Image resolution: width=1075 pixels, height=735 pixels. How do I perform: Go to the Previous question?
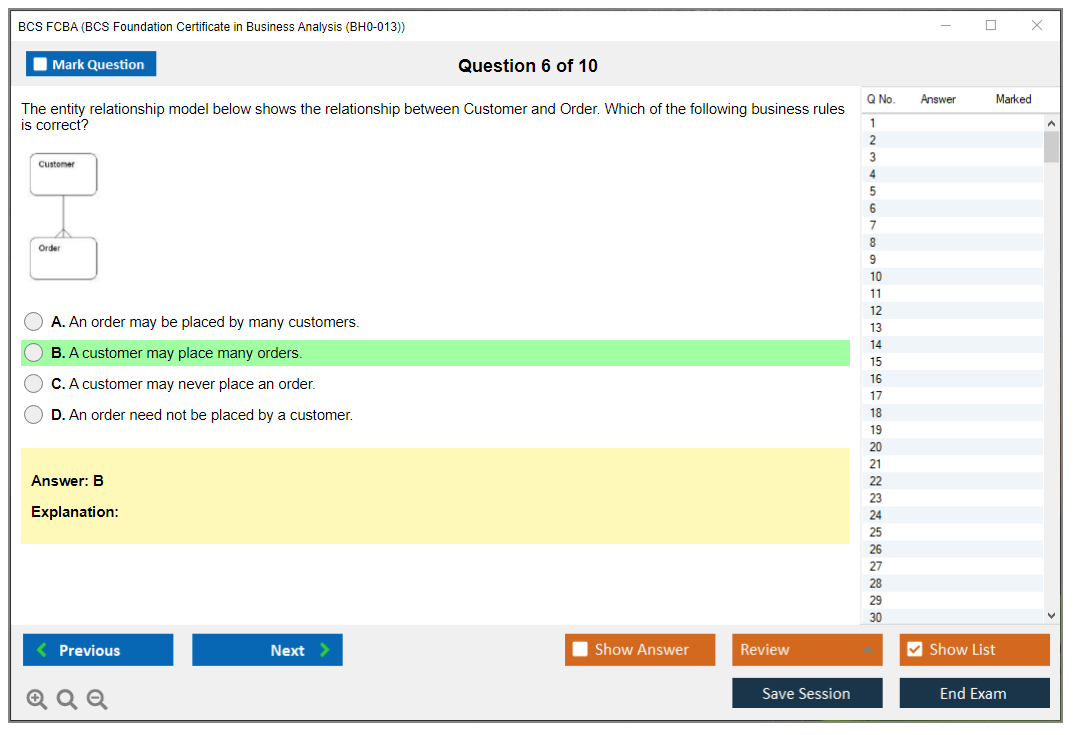tap(98, 650)
